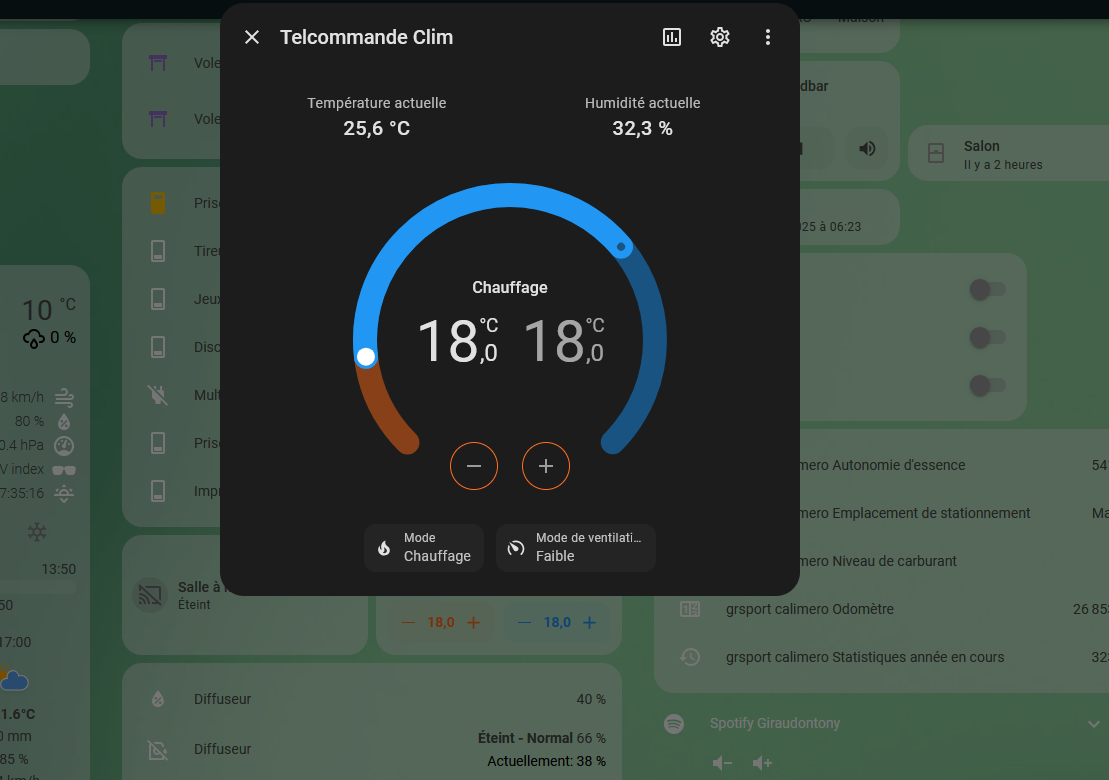Screen dimensions: 1109x780
Task: Click the wind speed icon in weather sidebar
Action: [62, 397]
